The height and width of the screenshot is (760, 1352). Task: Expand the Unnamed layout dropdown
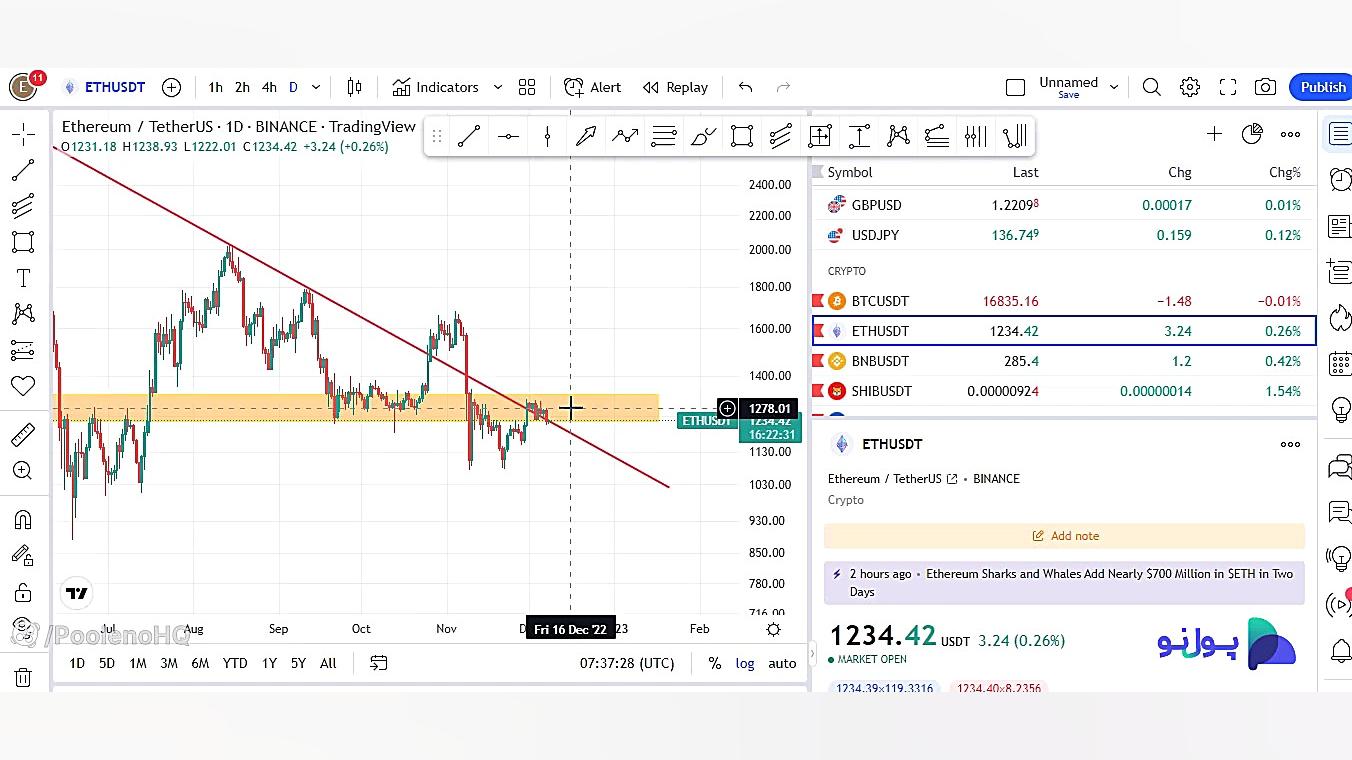pyautogui.click(x=1114, y=87)
